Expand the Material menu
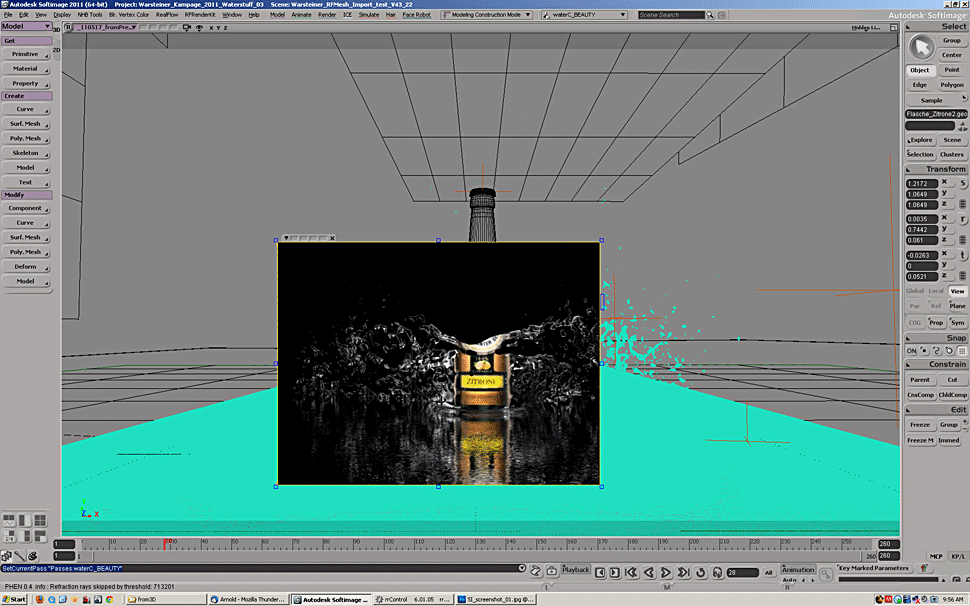The width and height of the screenshot is (970, 606). click(25, 69)
